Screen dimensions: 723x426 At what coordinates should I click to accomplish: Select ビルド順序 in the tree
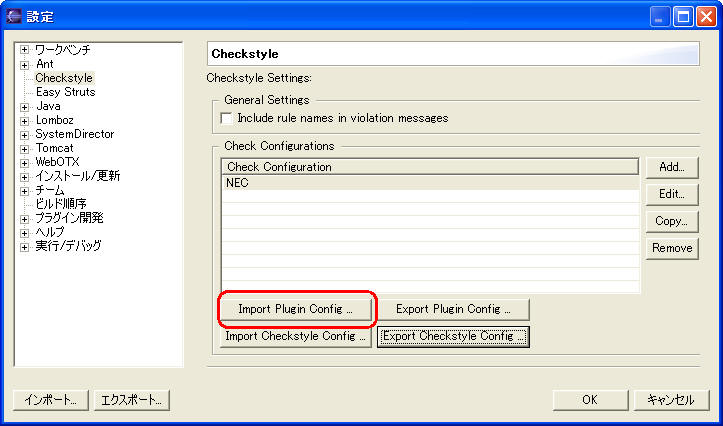[61, 204]
